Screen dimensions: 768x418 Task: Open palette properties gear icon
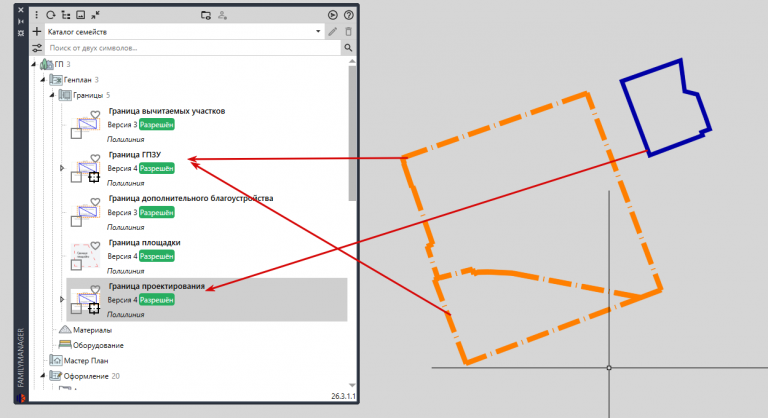pos(21,33)
